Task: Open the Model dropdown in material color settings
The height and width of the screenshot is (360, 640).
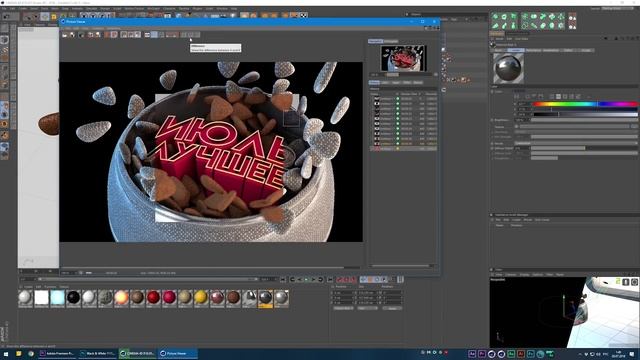Action: point(576,143)
